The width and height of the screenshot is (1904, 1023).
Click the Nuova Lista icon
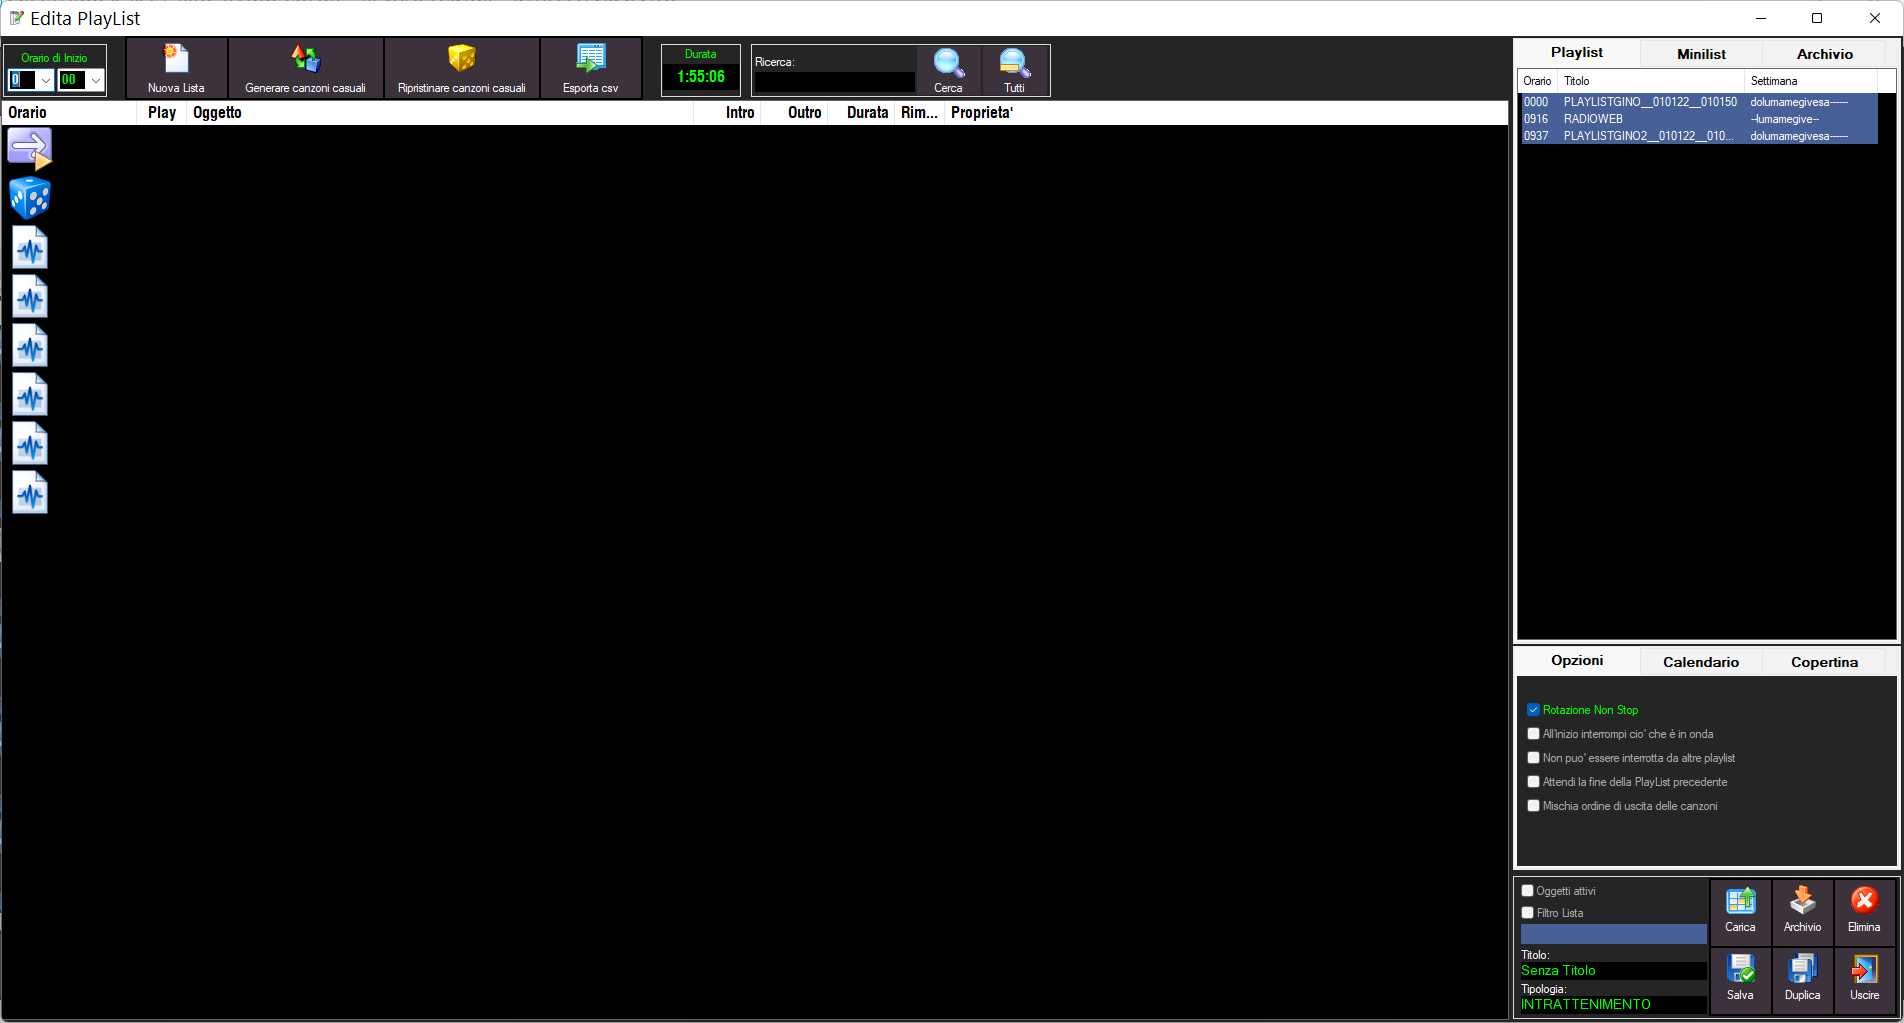point(176,68)
